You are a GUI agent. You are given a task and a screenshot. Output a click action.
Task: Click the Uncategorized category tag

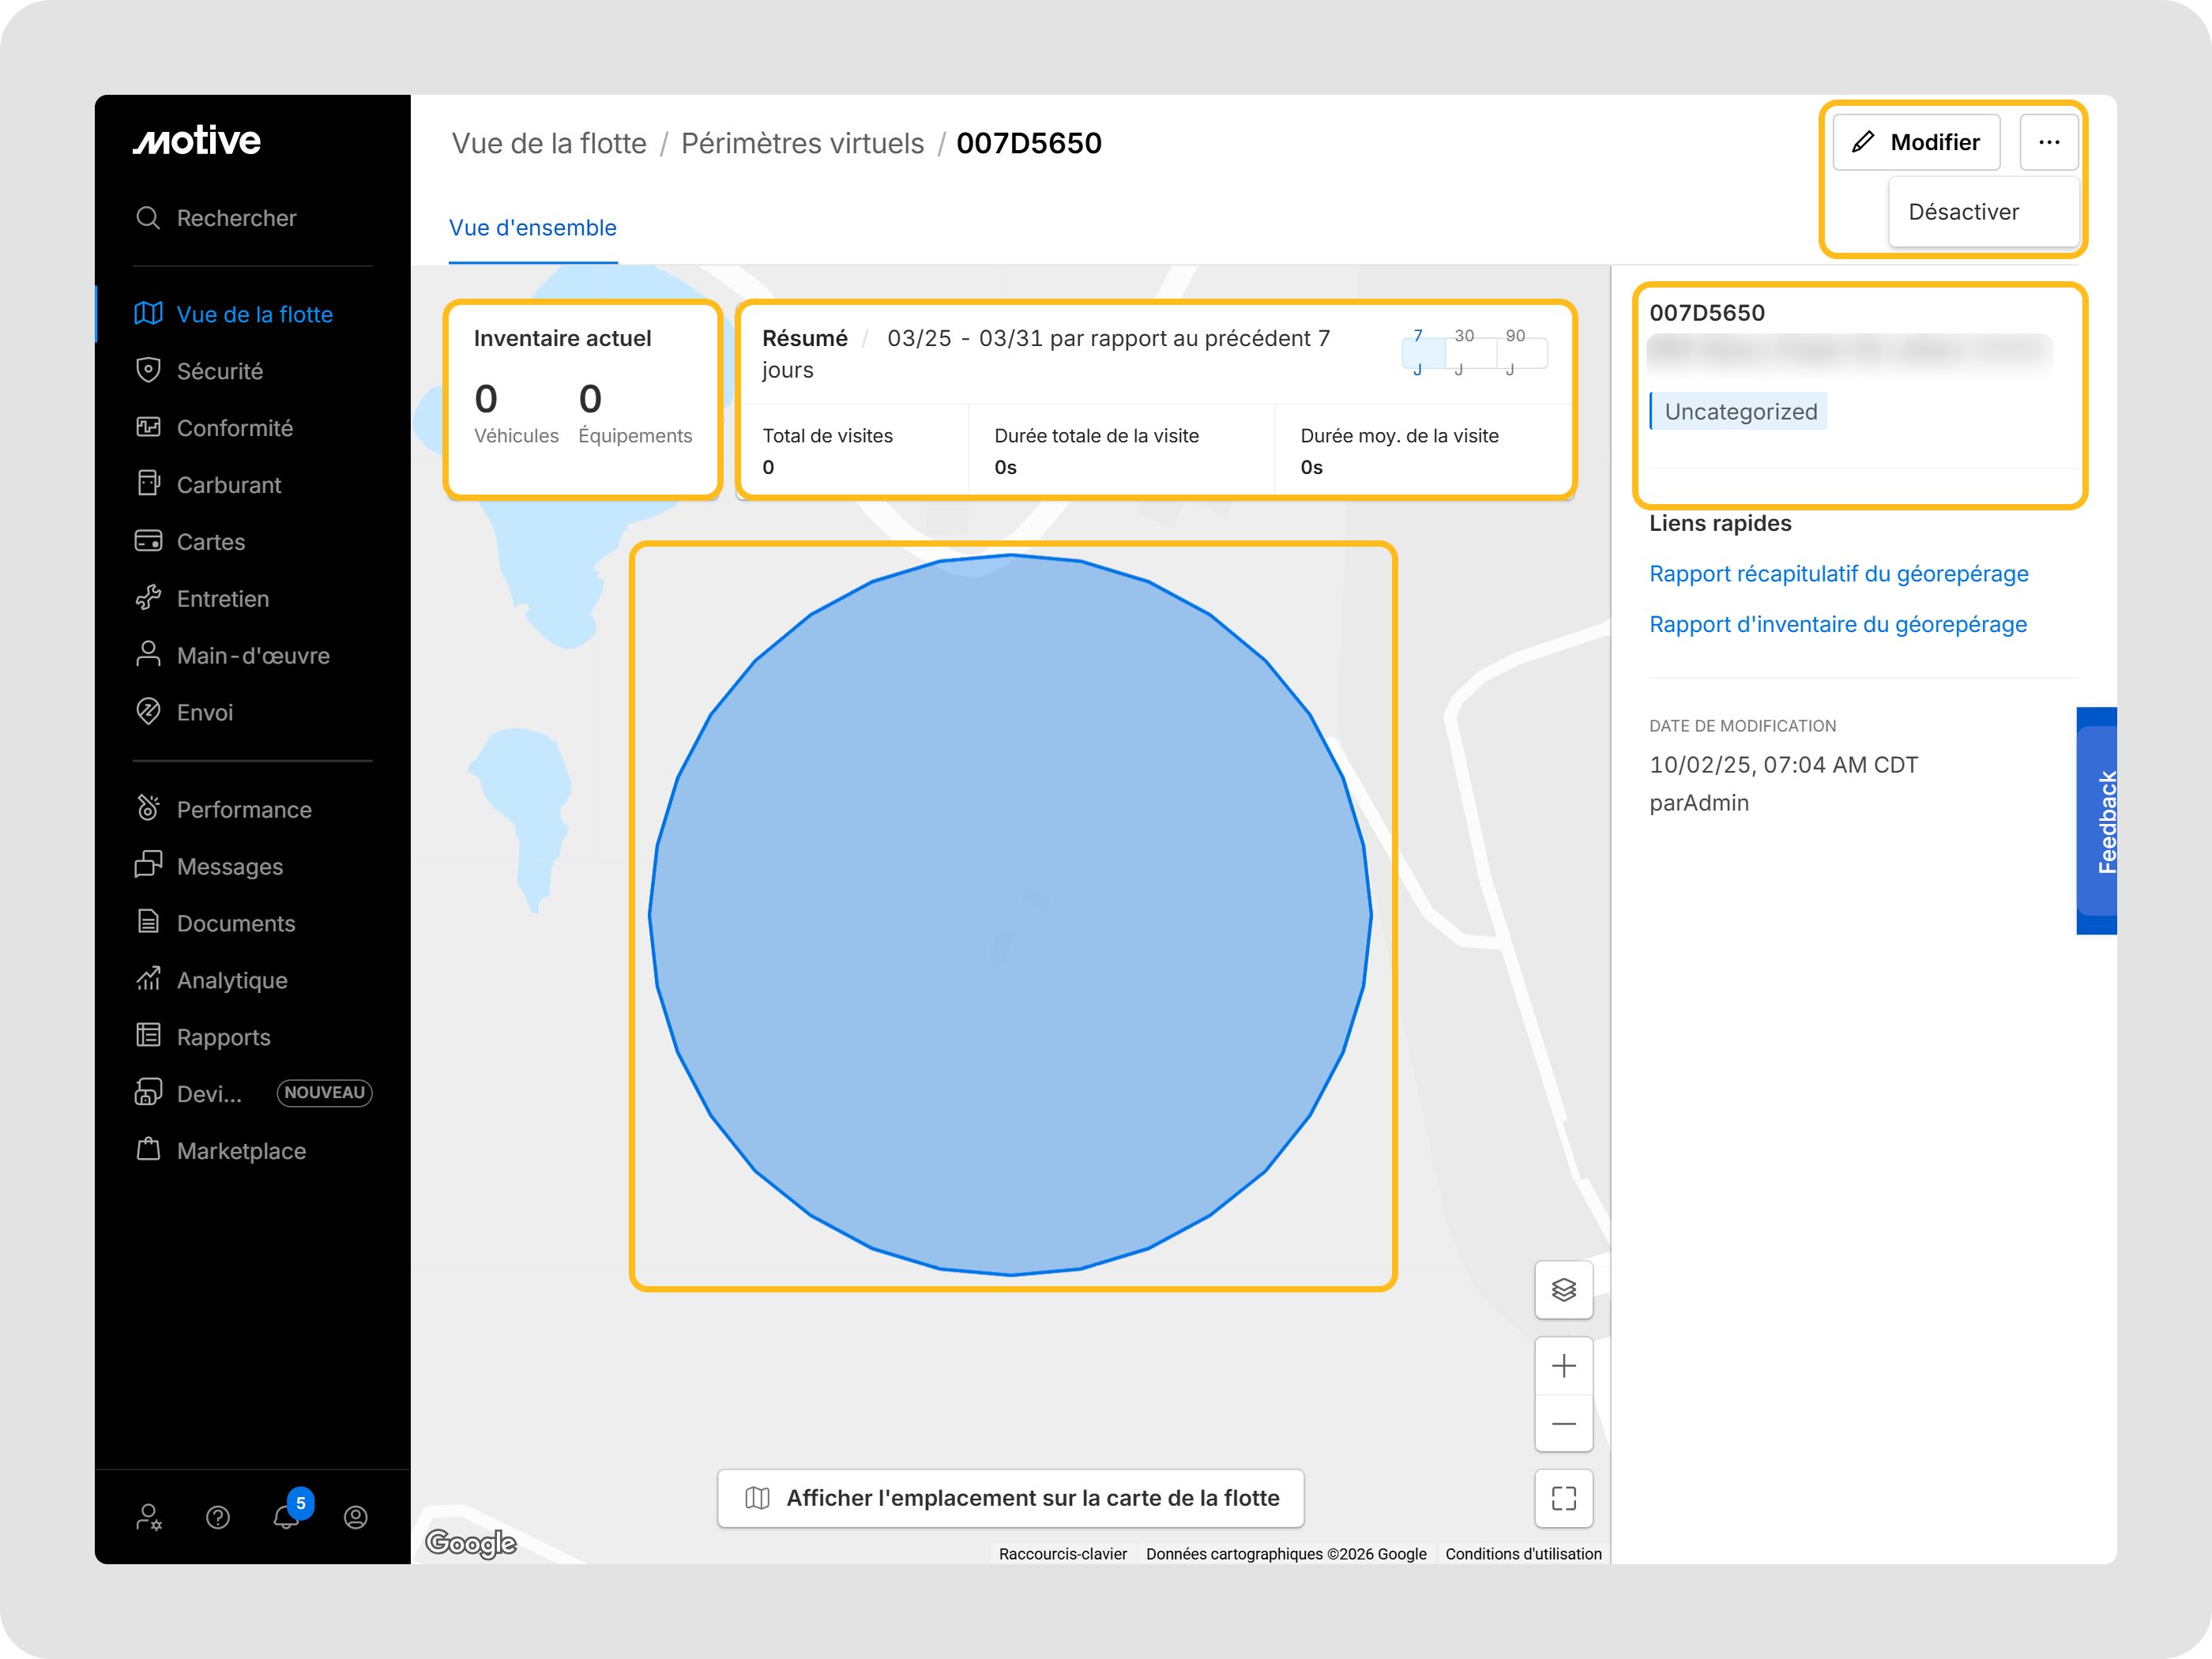(1739, 411)
